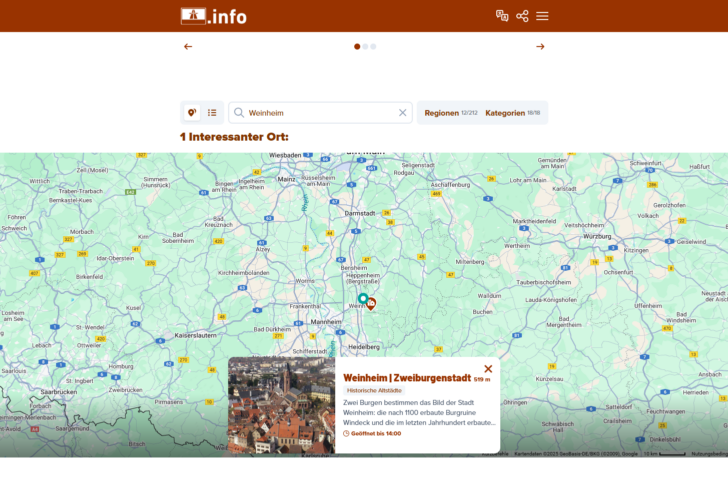Click the .info site logo
Viewport: 728px width, 480px height.
pos(213,16)
